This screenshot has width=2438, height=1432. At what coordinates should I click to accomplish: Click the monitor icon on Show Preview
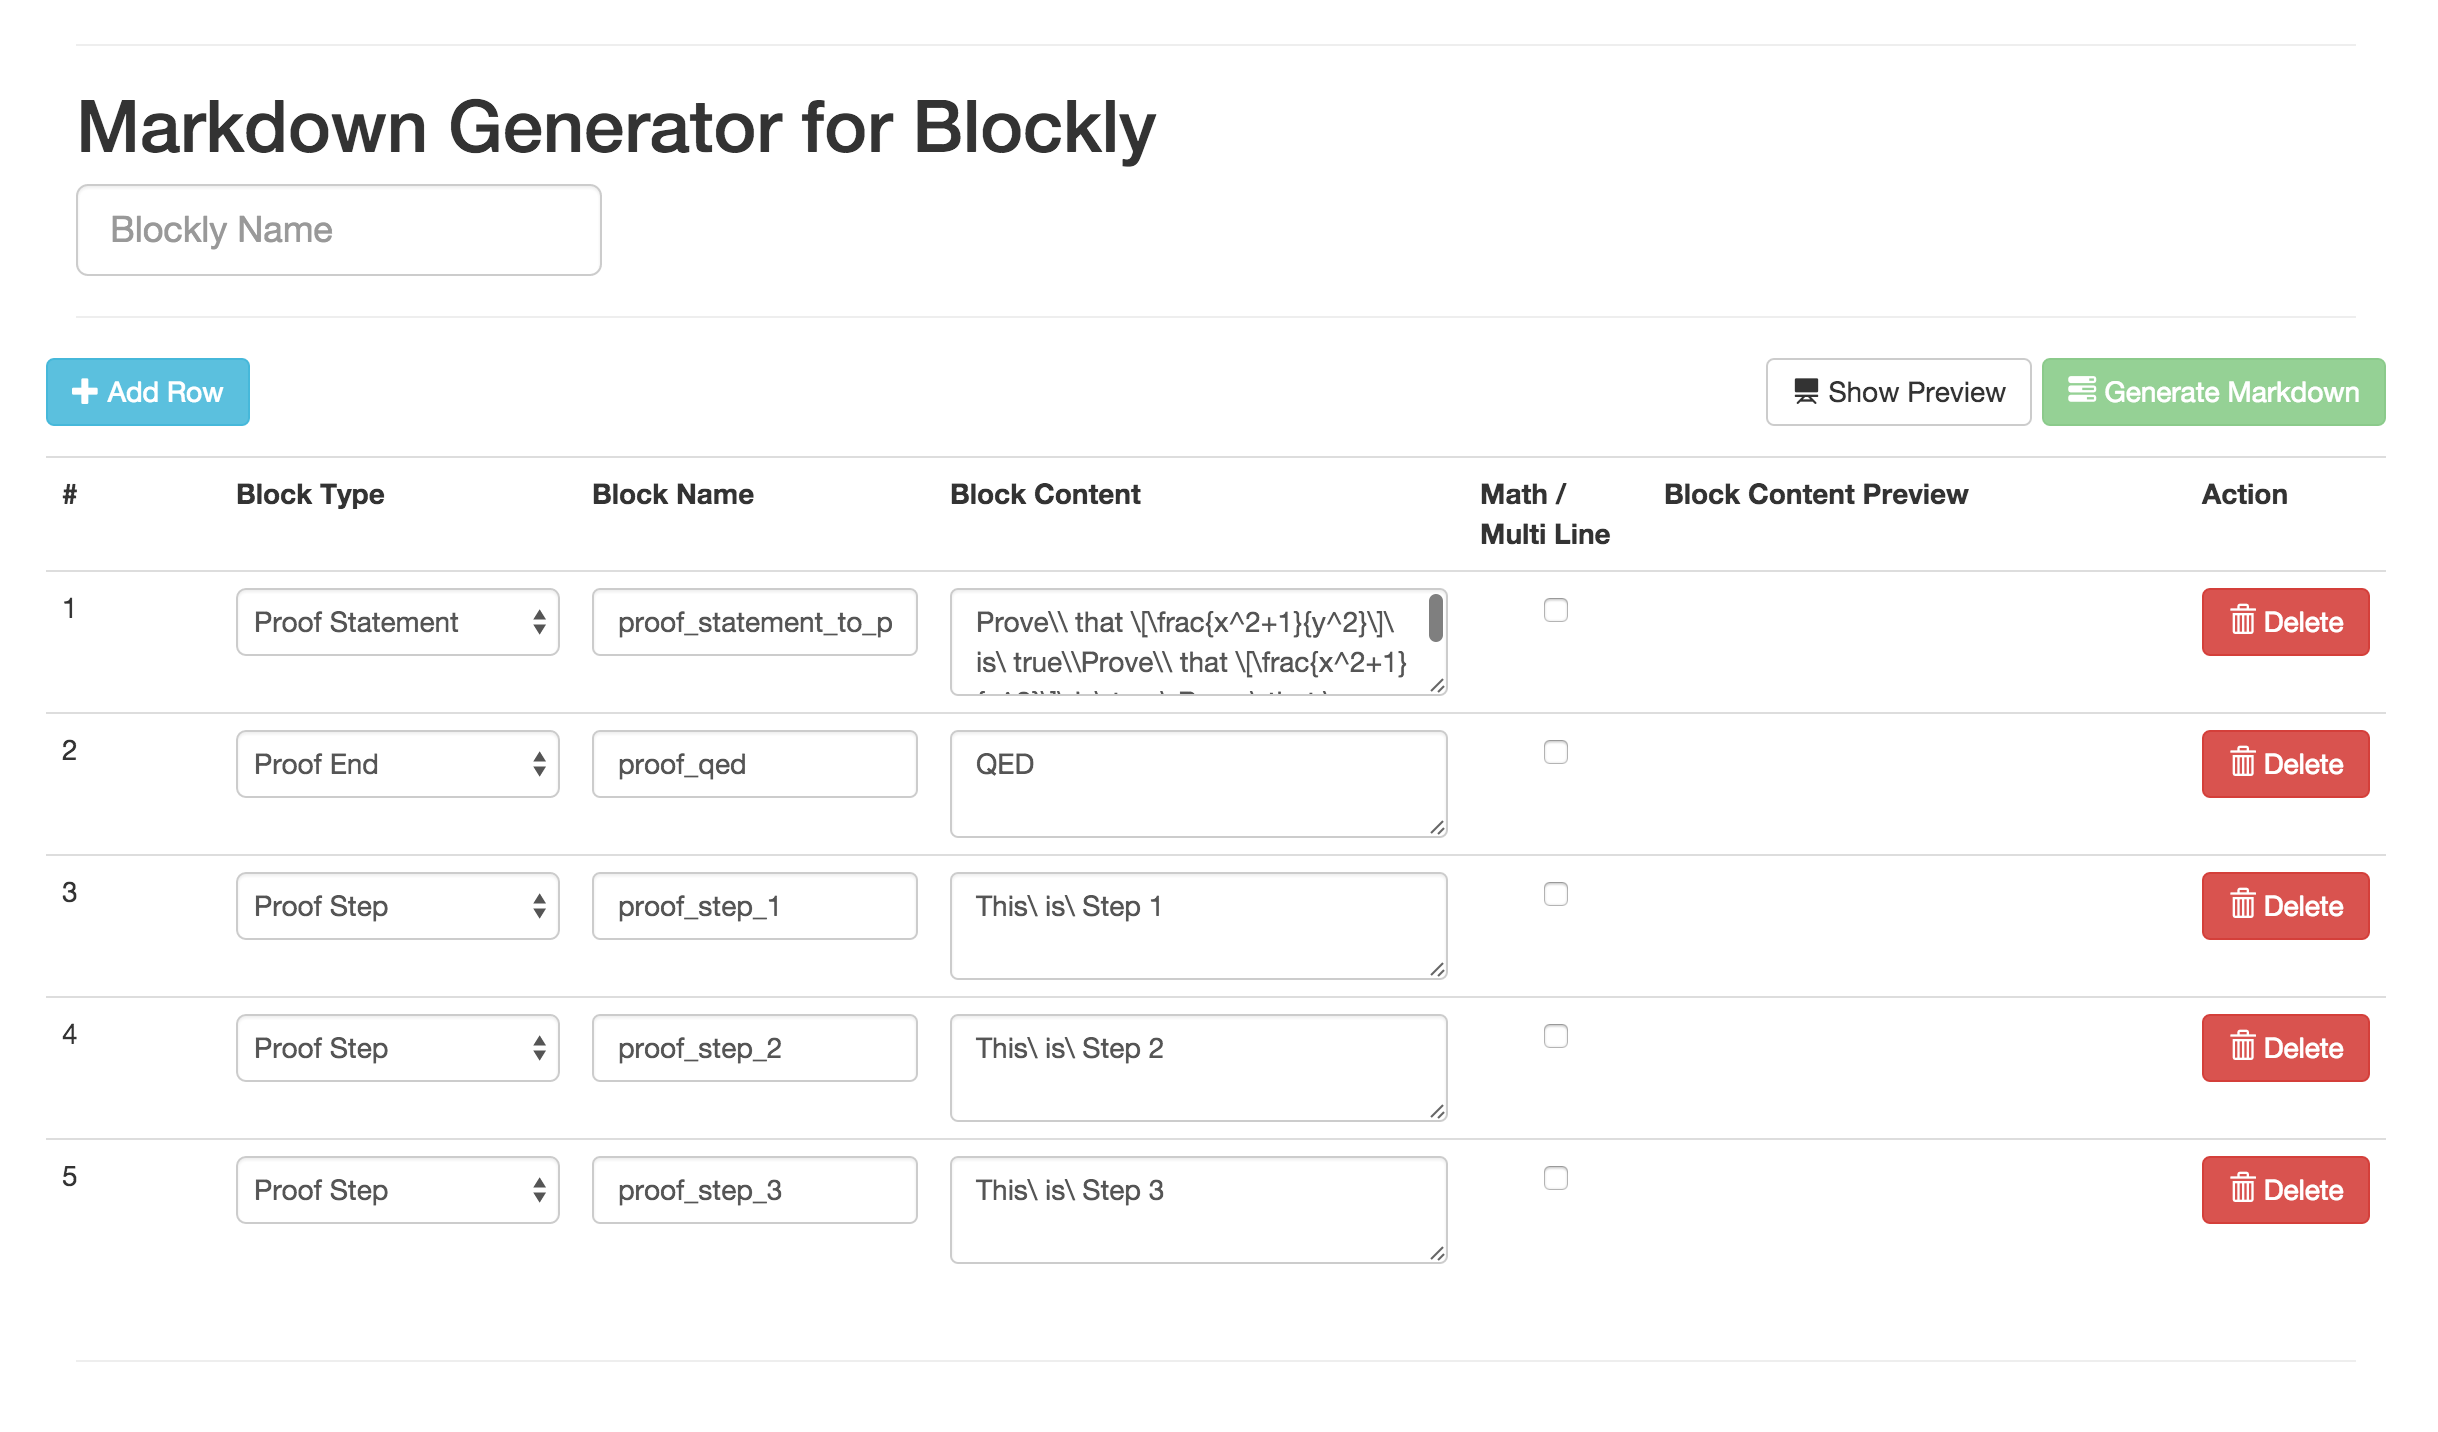point(1805,391)
